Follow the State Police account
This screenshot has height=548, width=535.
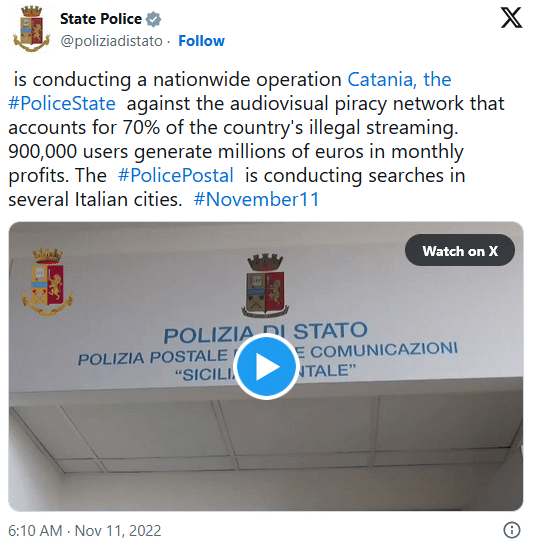coord(201,41)
